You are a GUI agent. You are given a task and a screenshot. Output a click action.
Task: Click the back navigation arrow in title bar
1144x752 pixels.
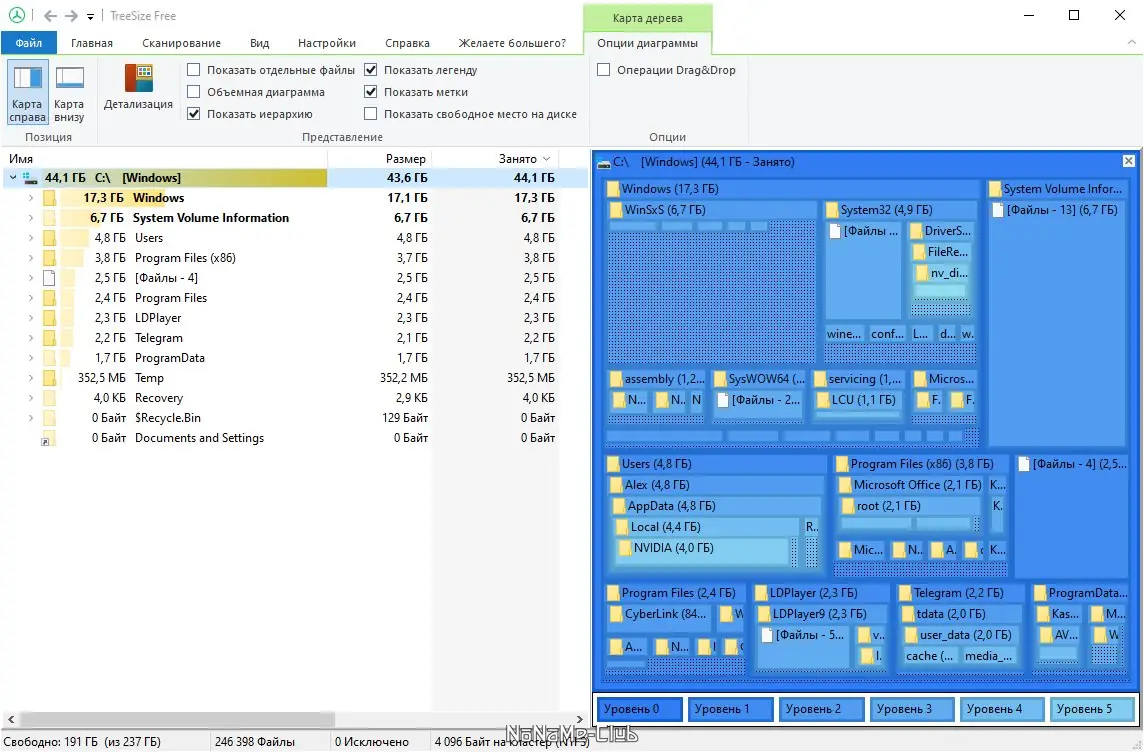point(50,15)
